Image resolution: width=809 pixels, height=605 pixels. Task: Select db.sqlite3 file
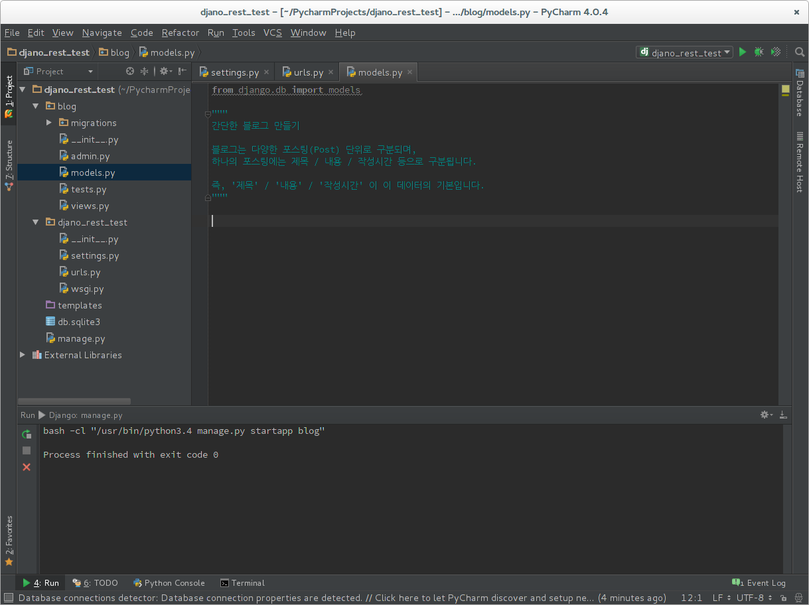78,322
